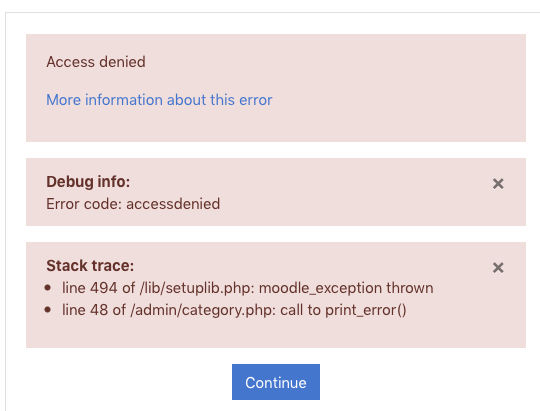Click the blue Continue button

click(x=276, y=382)
